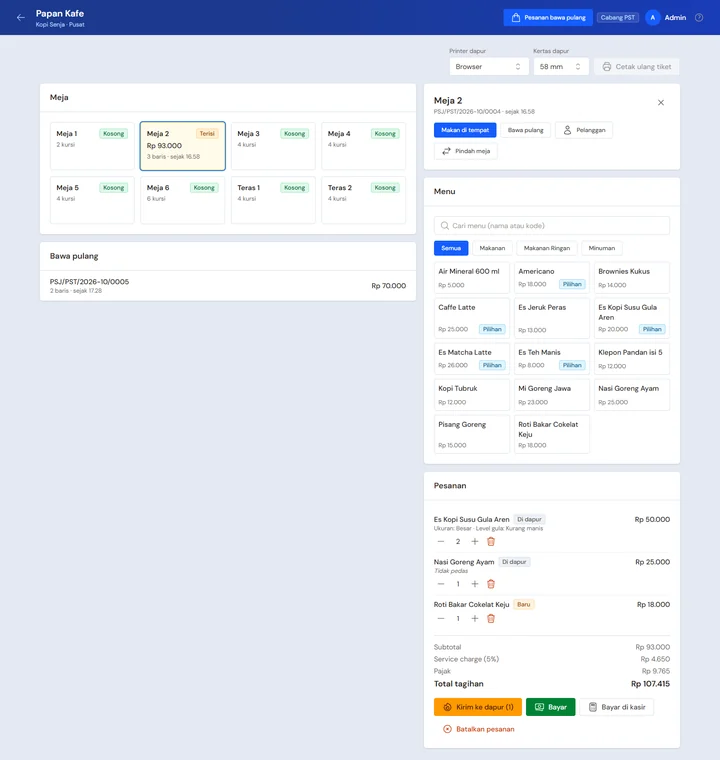Add Es Jeruk Peras menu item

pos(552,318)
